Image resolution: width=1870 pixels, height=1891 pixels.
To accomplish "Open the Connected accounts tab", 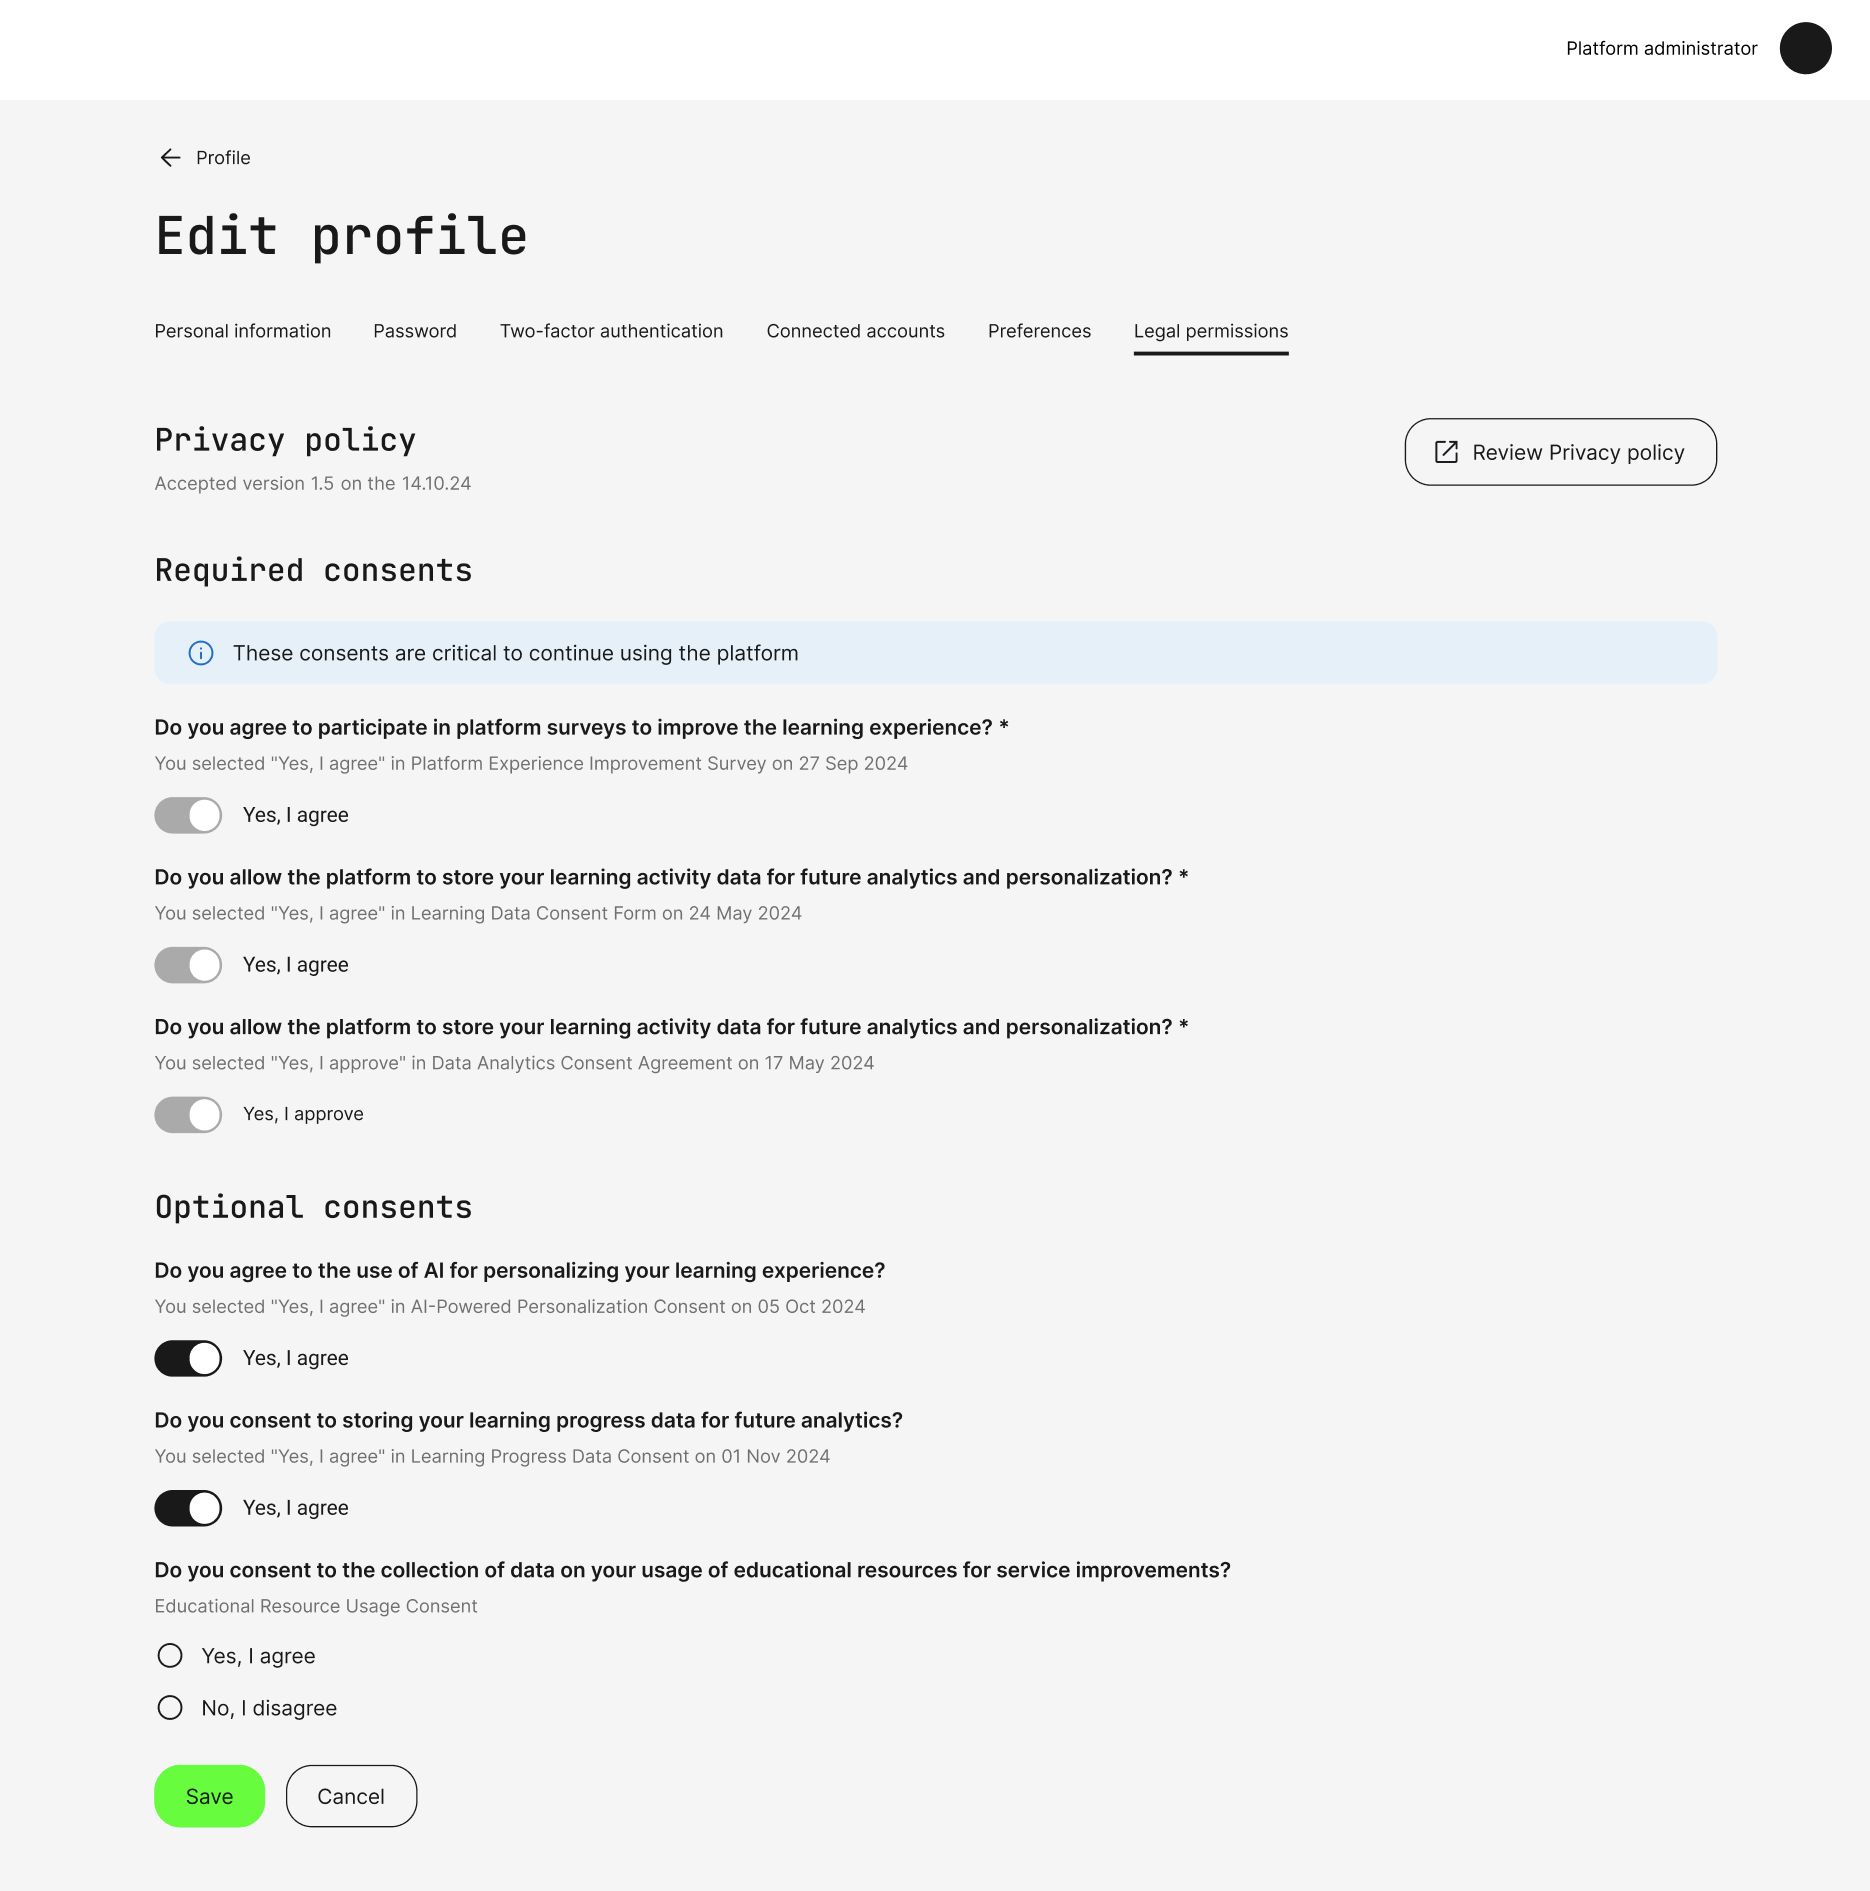I will (x=855, y=331).
